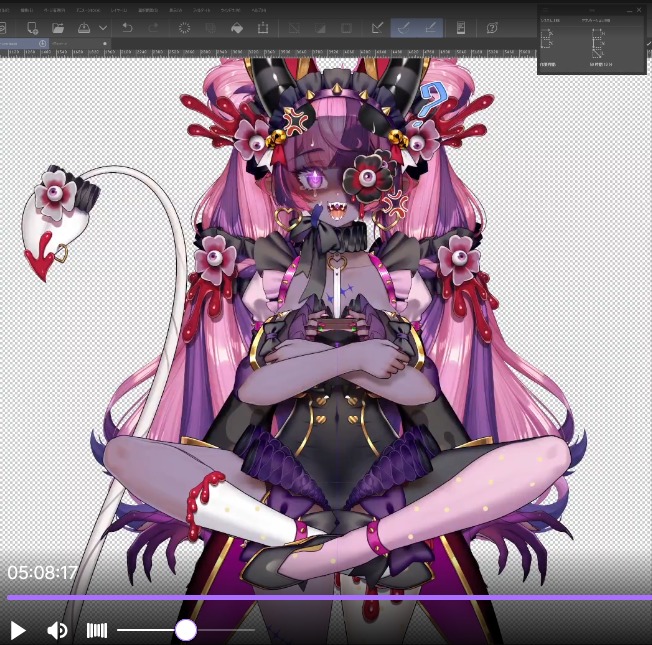Close the Information palette
This screenshot has height=645, width=652.
click(x=640, y=10)
